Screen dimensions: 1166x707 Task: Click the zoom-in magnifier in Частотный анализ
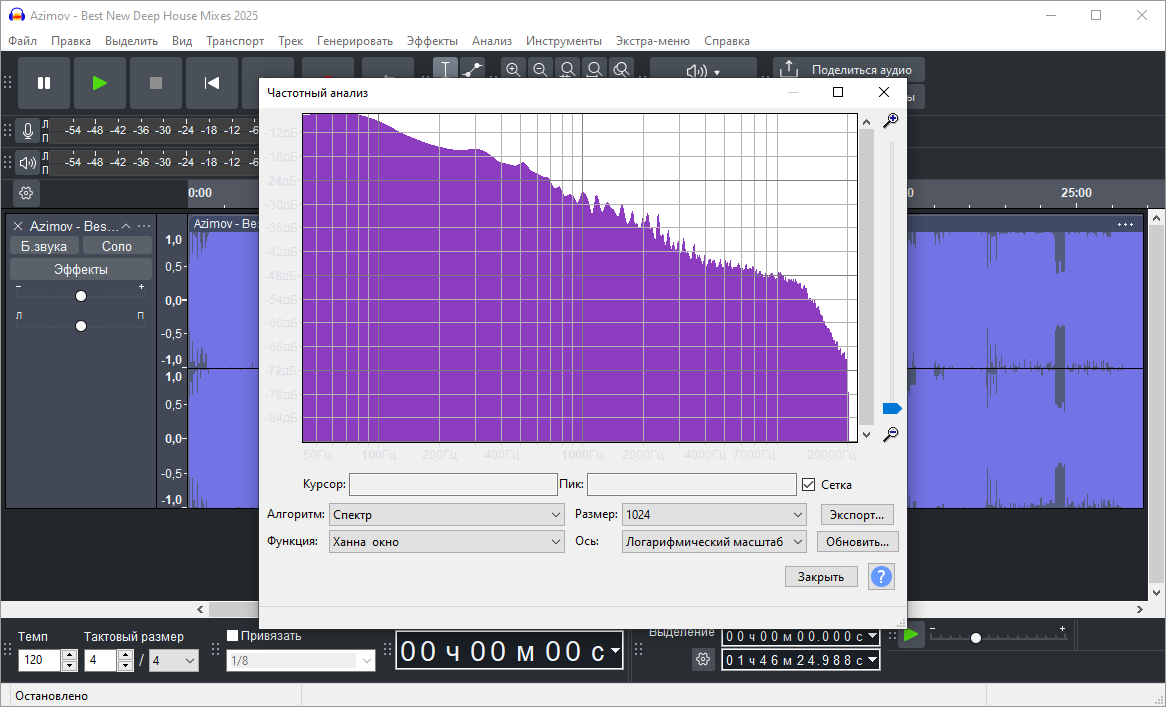click(890, 120)
